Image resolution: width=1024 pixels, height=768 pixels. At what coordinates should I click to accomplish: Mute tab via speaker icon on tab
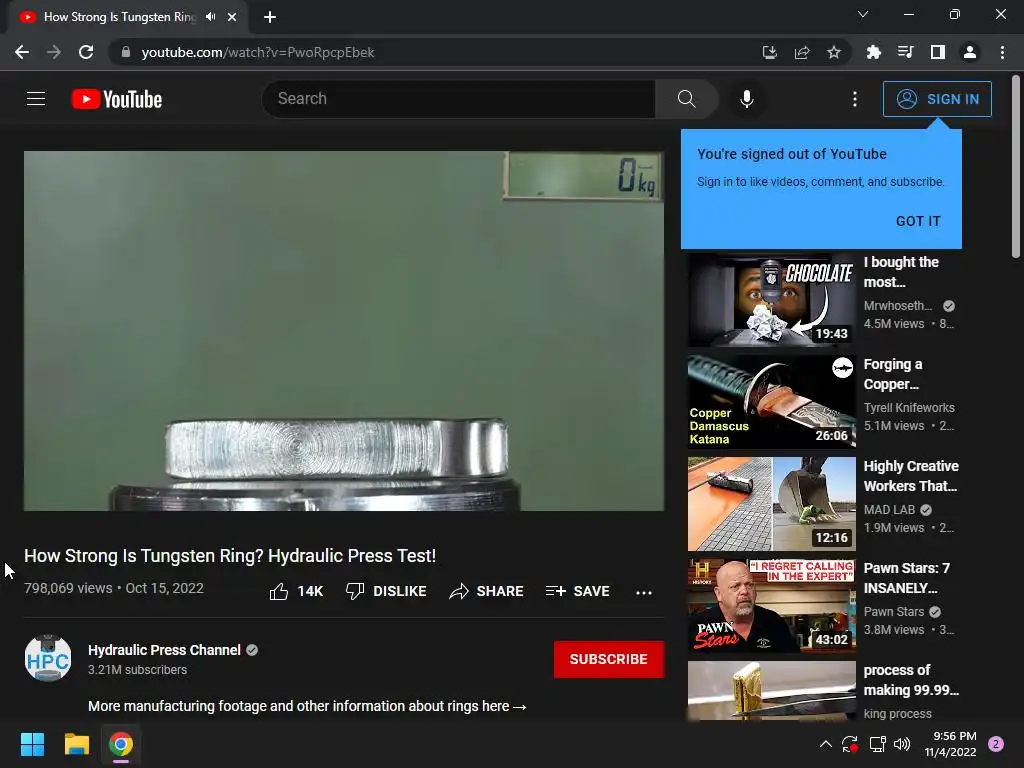[210, 17]
